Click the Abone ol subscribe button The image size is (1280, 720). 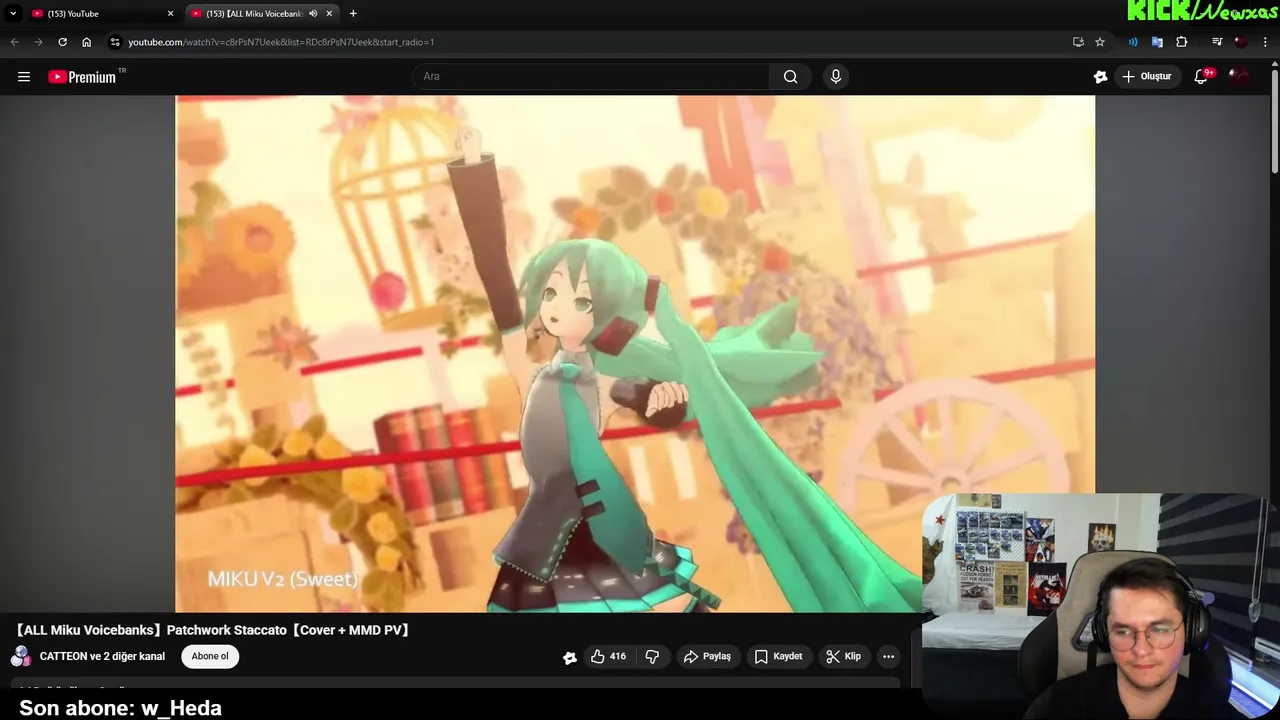point(210,656)
